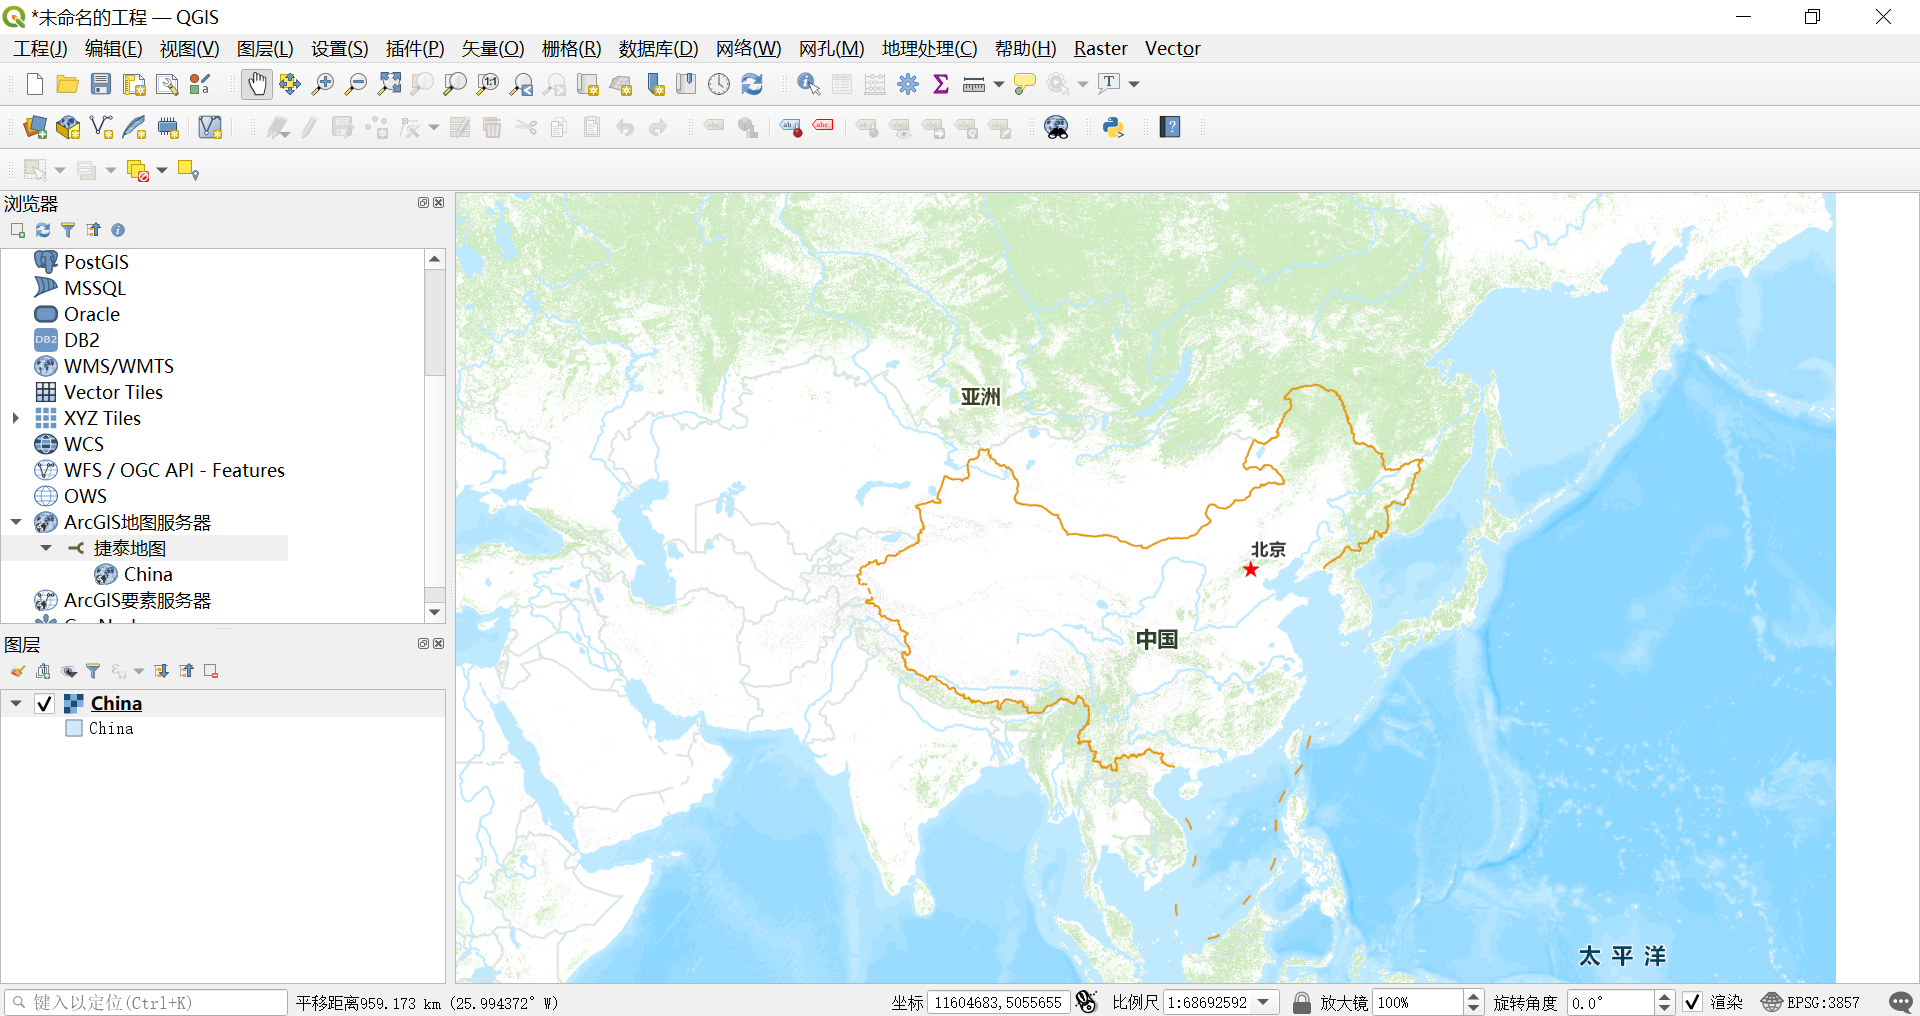This screenshot has width=1920, height=1016.
Task: Toggle the 渲染 checkbox in the status bar
Action: pyautogui.click(x=1693, y=1002)
